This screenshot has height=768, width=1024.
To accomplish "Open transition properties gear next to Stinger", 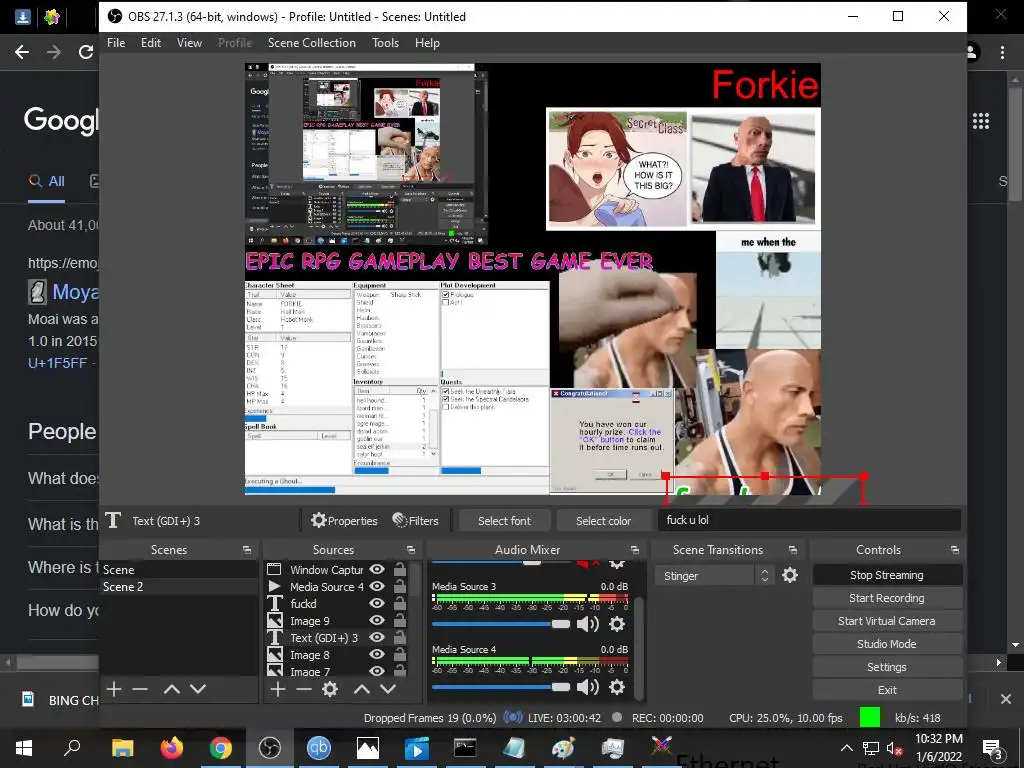I will tap(790, 575).
